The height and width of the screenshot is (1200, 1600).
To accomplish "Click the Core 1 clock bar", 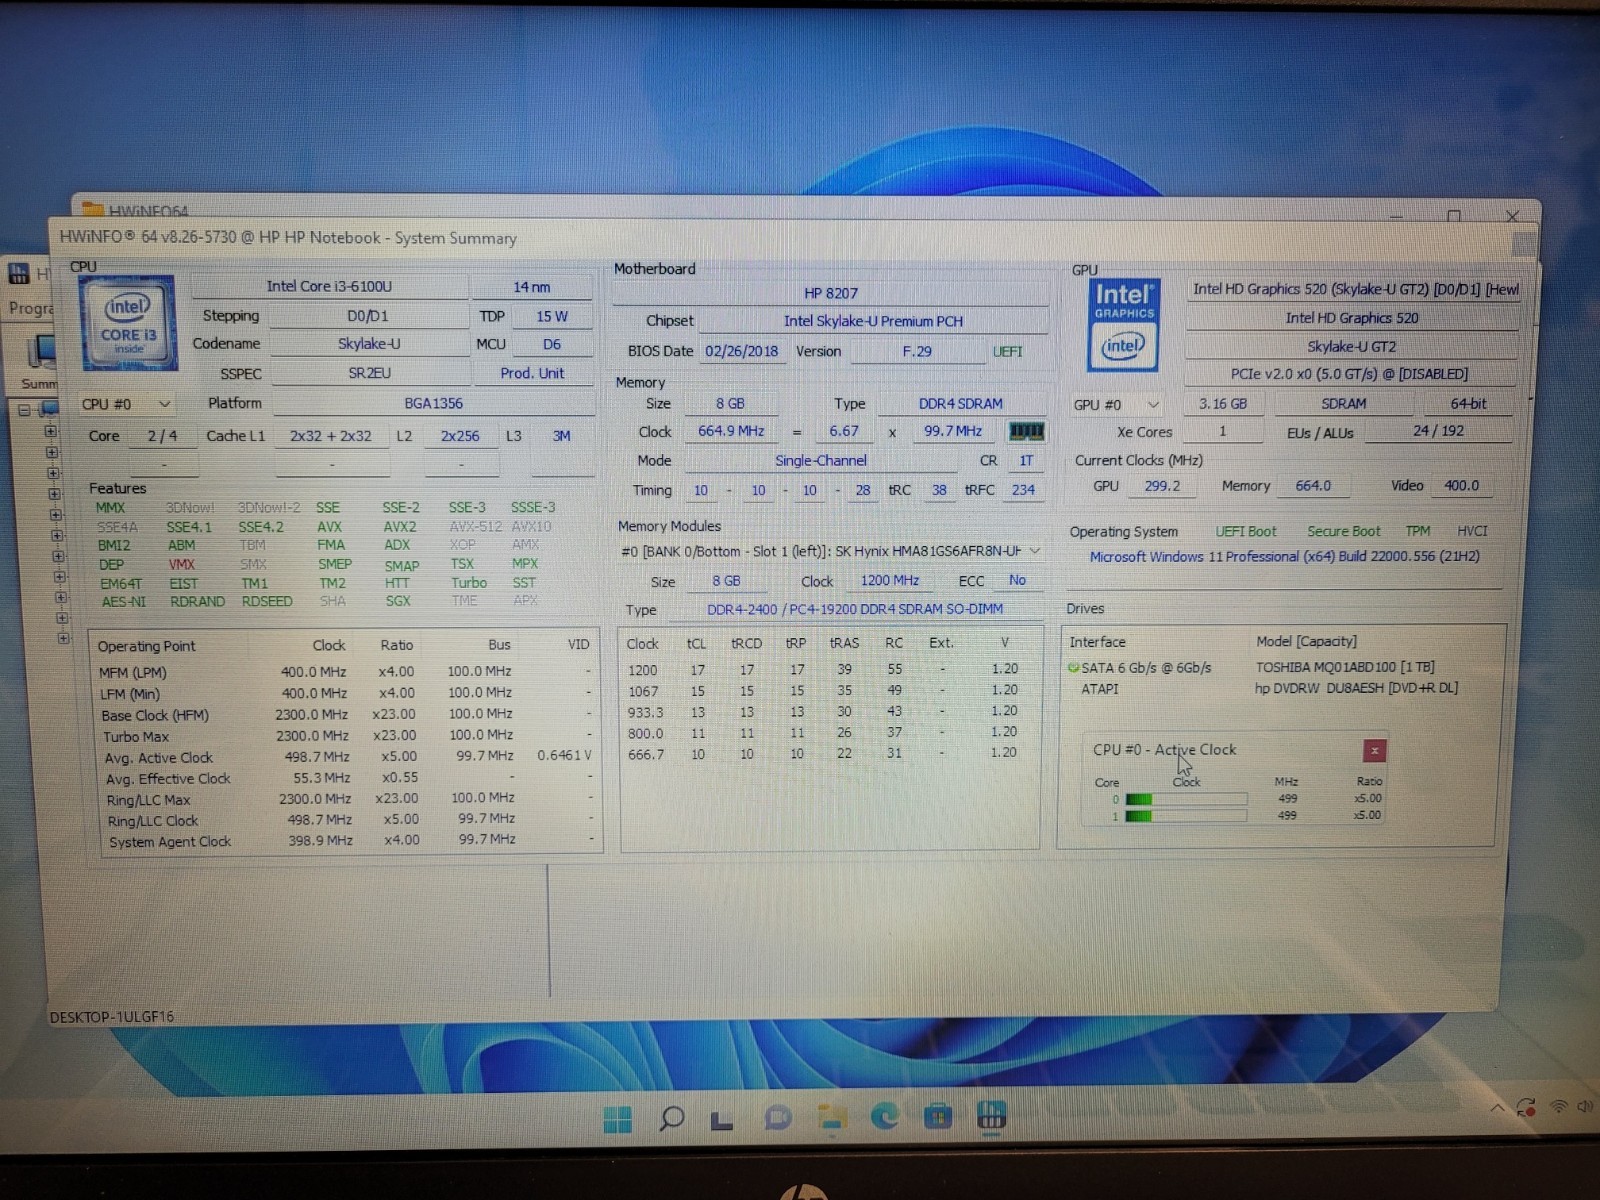I will pos(1186,816).
